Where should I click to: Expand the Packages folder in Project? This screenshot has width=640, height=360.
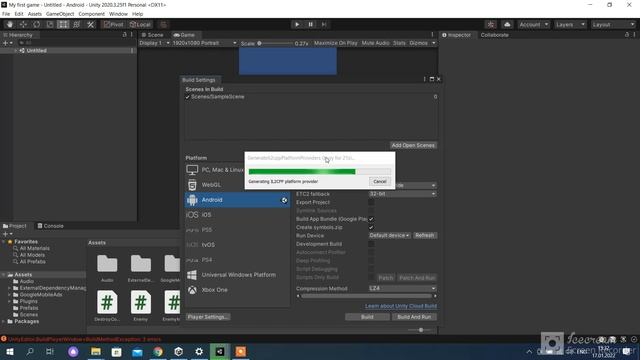(x=4, y=322)
